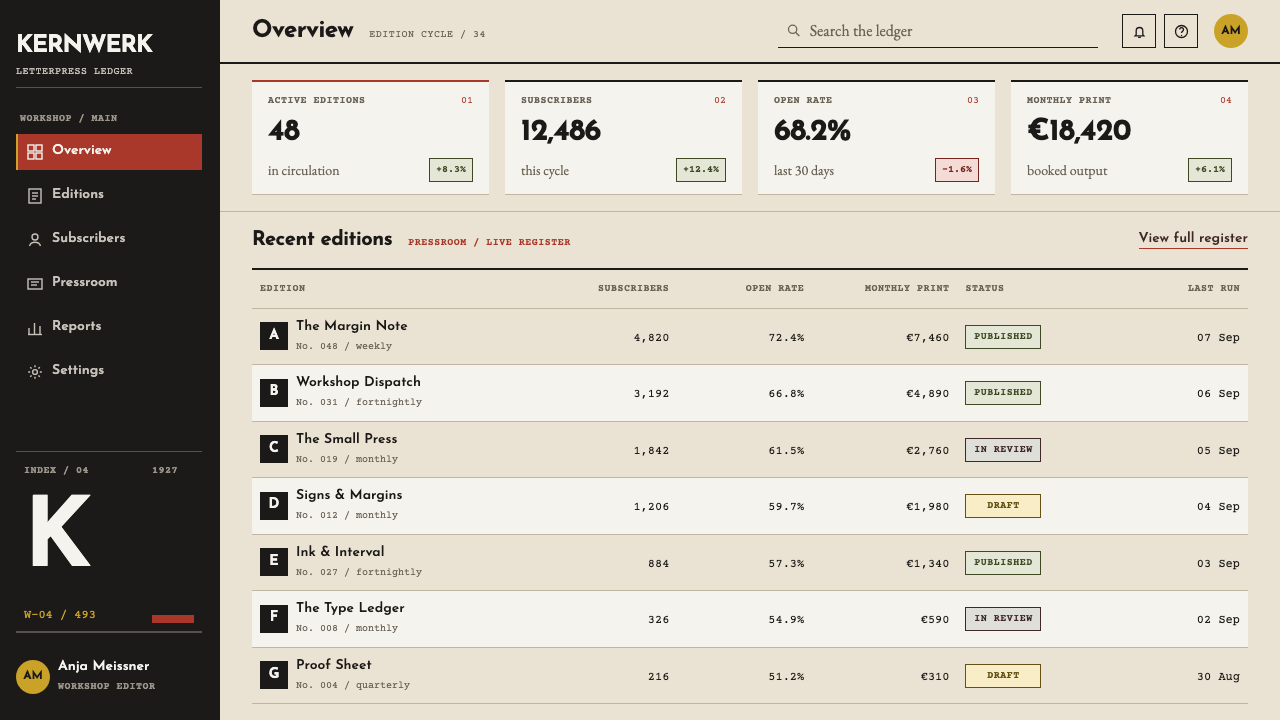Click the Active Editions stat card

pos(370,137)
